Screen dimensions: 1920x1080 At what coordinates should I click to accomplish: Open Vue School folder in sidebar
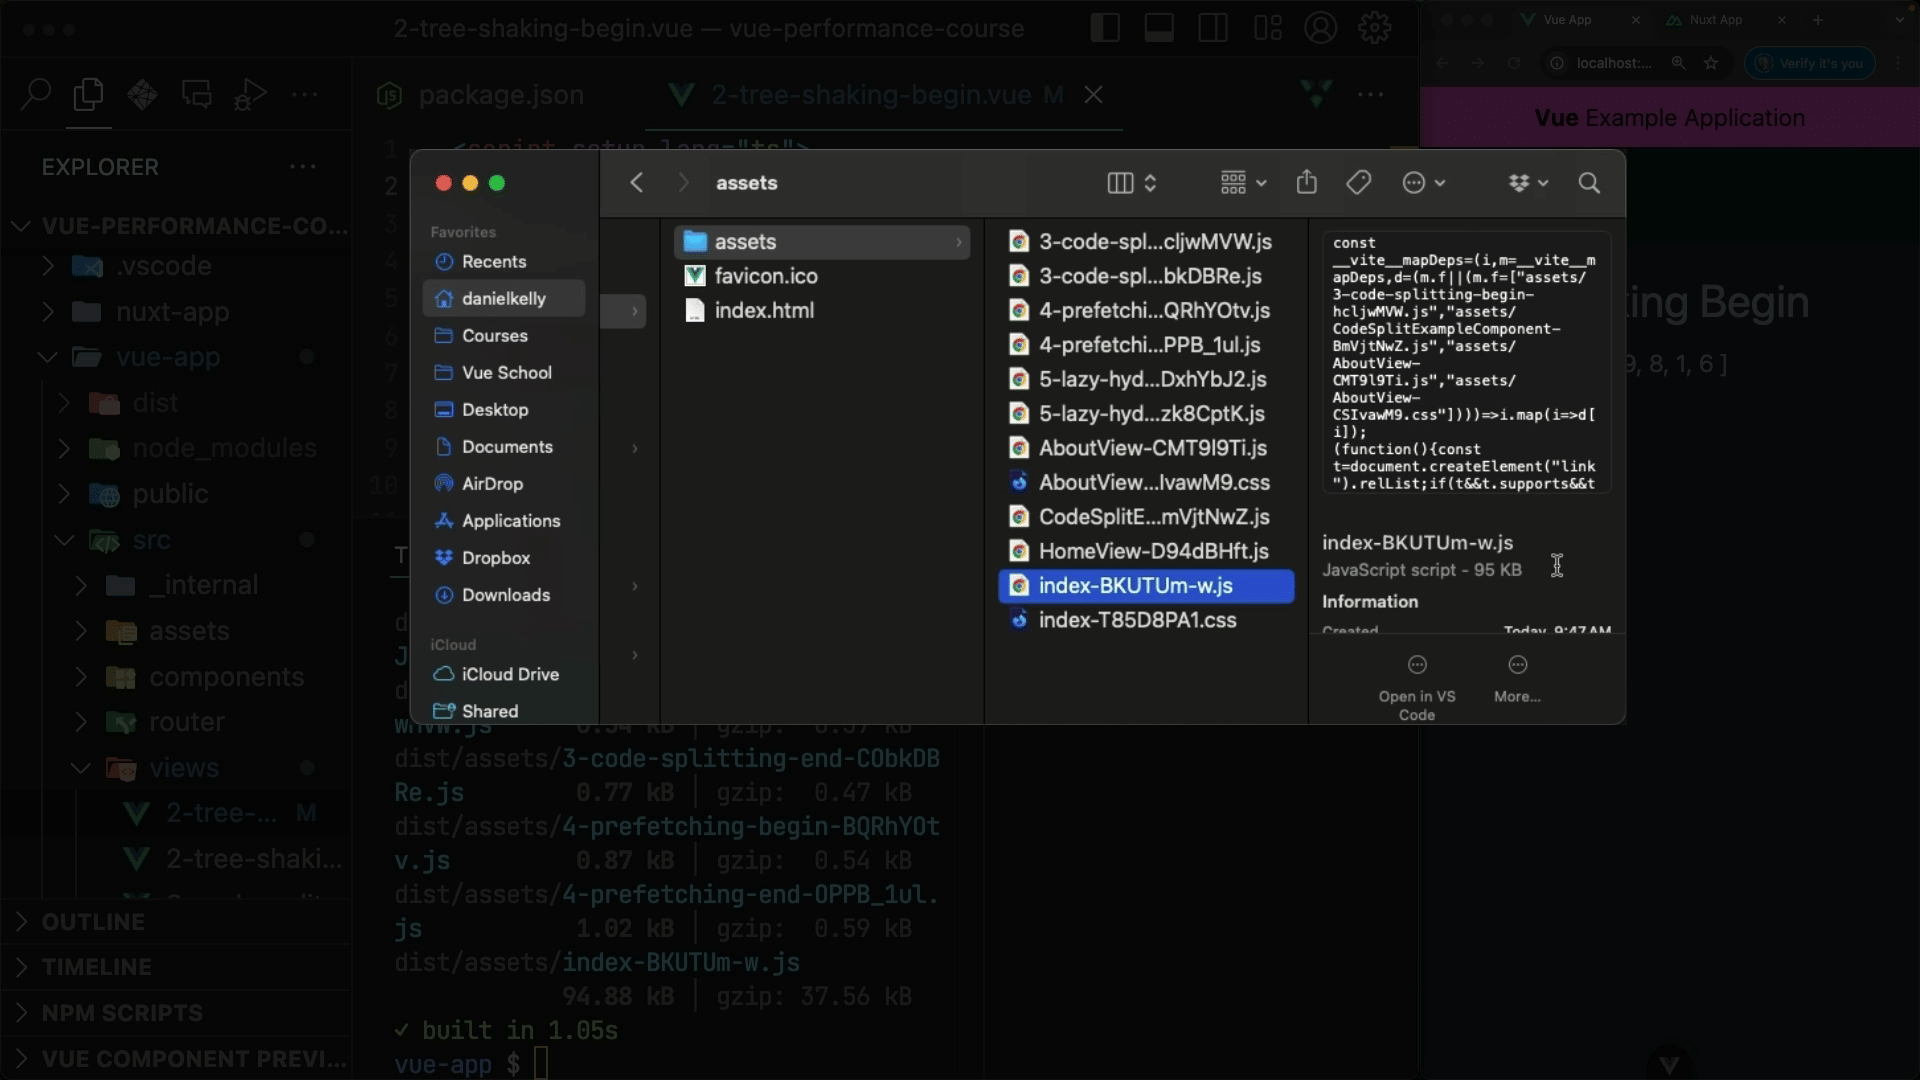click(503, 372)
